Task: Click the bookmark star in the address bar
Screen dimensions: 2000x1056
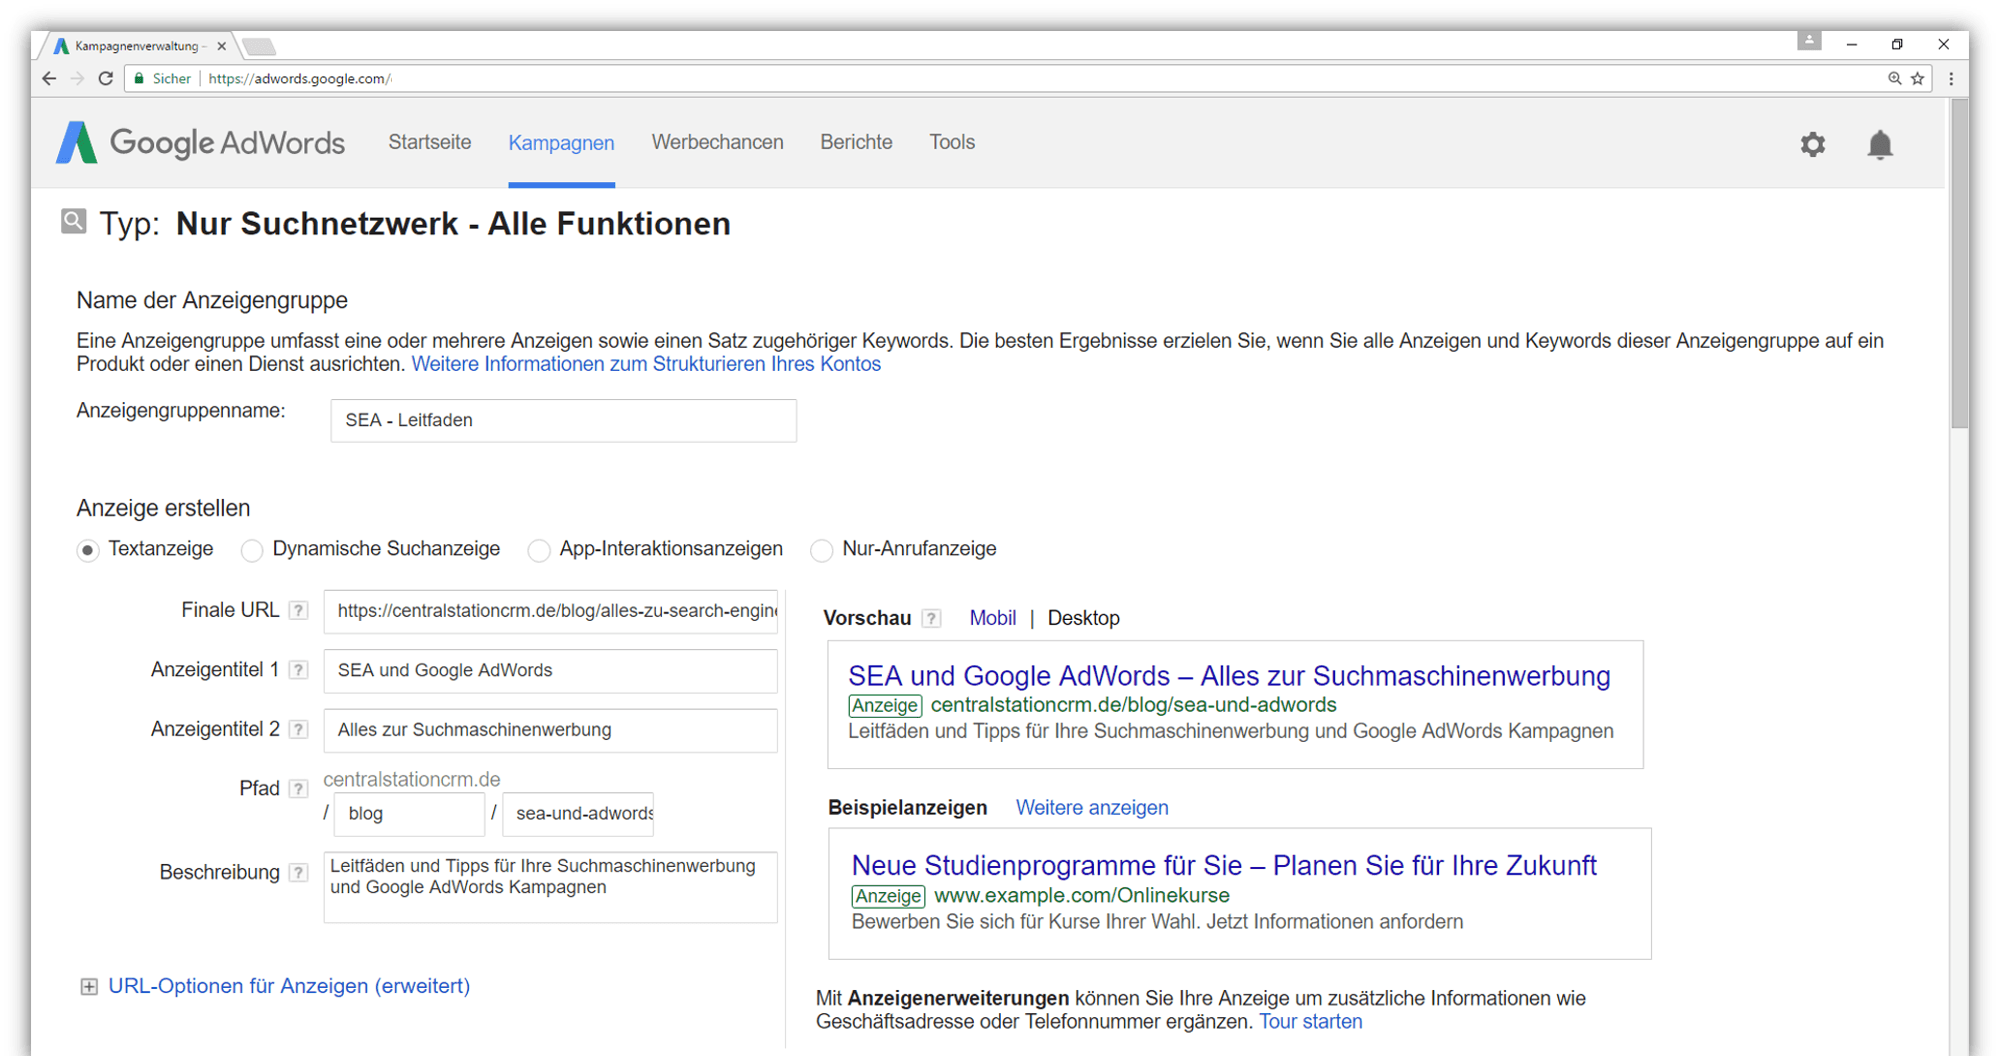Action: (x=1917, y=78)
